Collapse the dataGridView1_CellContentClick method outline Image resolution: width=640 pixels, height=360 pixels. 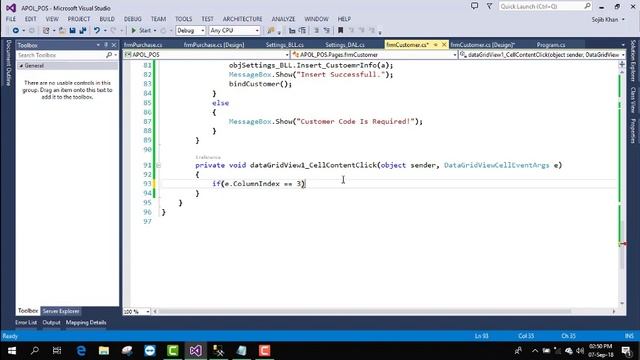(x=158, y=165)
